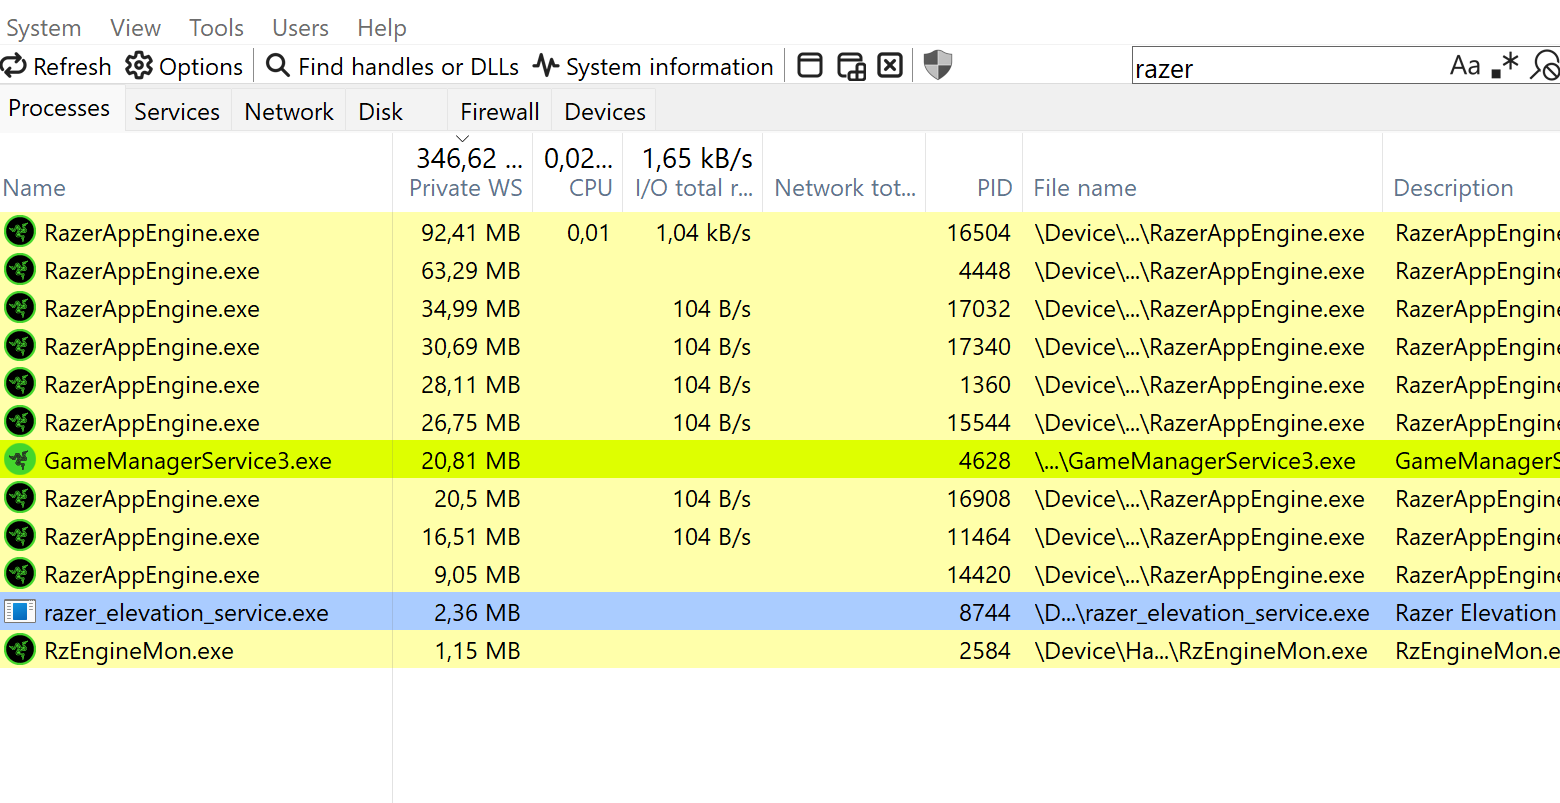Image resolution: width=1560 pixels, height=803 pixels.
Task: Click the 2,36 MB memory cell
Action: [477, 613]
